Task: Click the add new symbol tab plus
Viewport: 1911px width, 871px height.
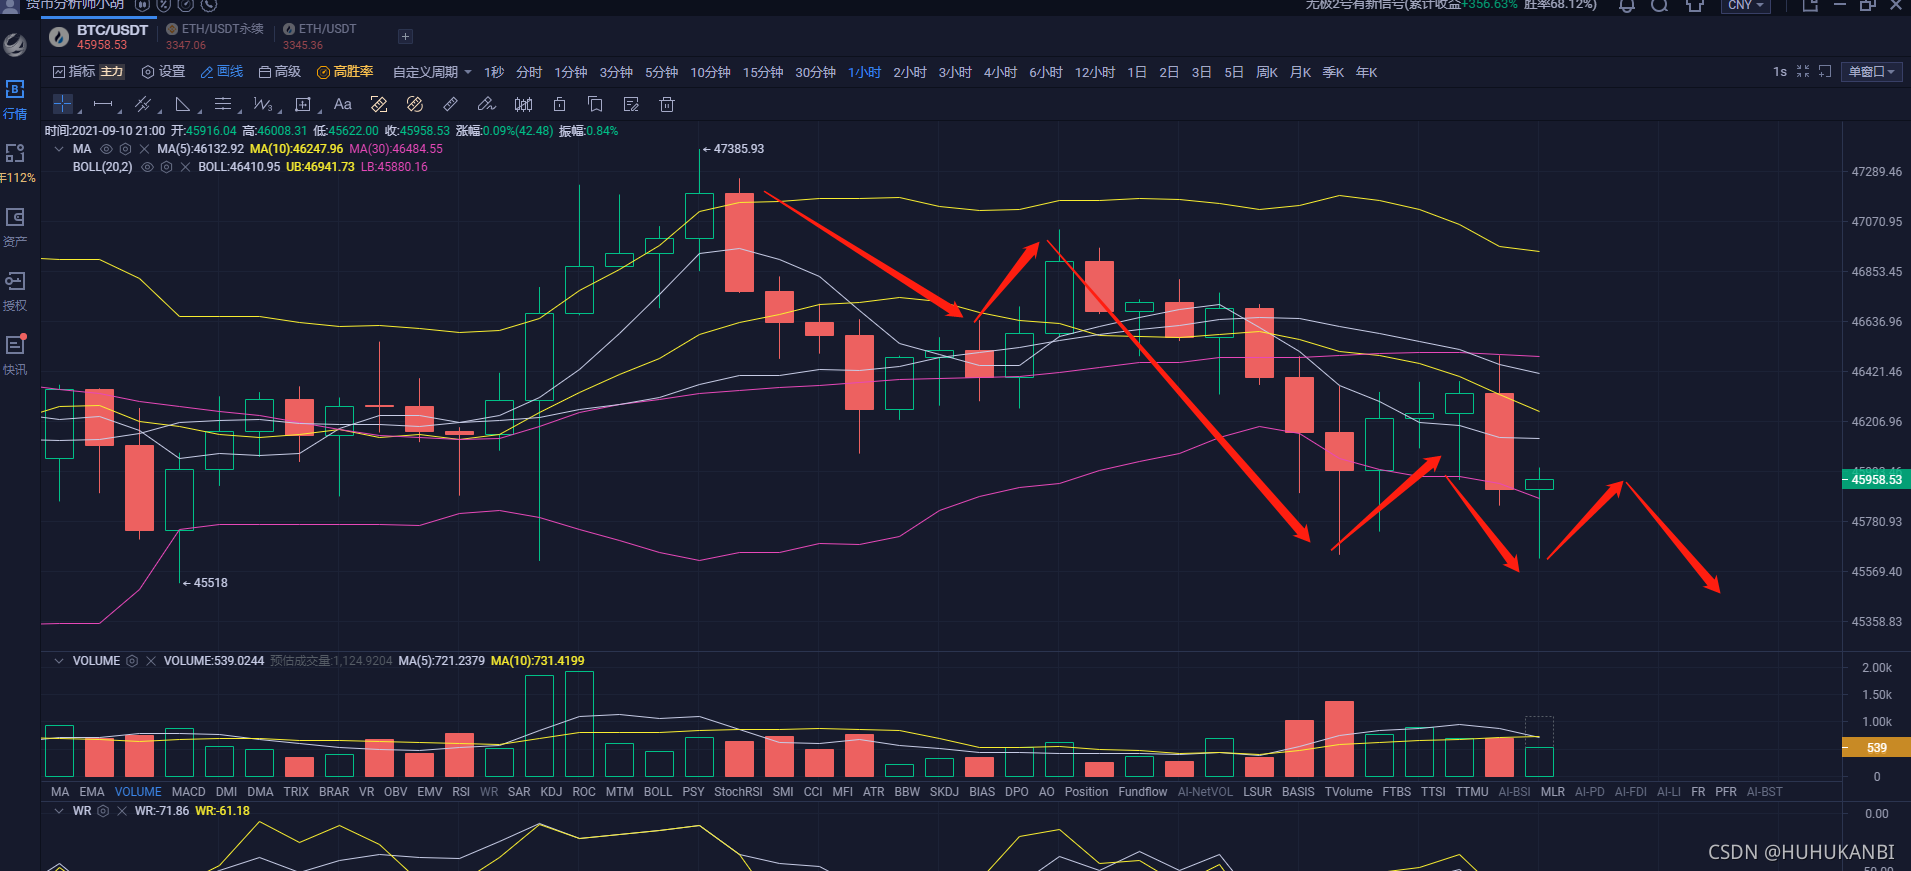Action: [x=405, y=37]
